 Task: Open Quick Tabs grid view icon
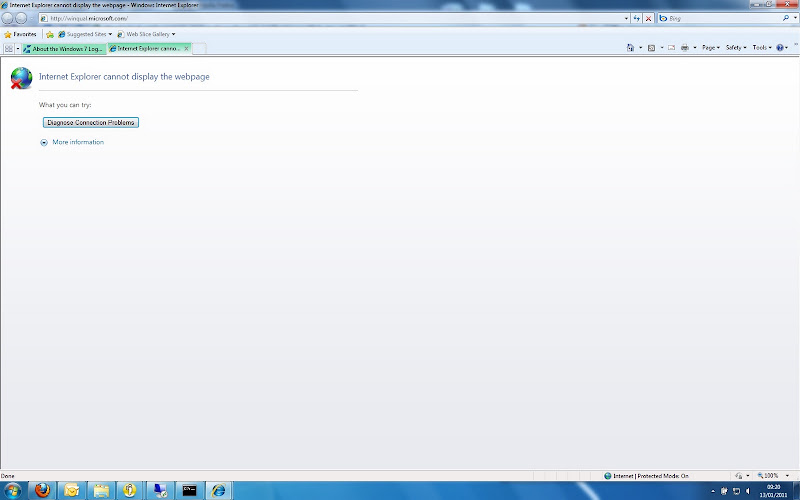pyautogui.click(x=9, y=48)
